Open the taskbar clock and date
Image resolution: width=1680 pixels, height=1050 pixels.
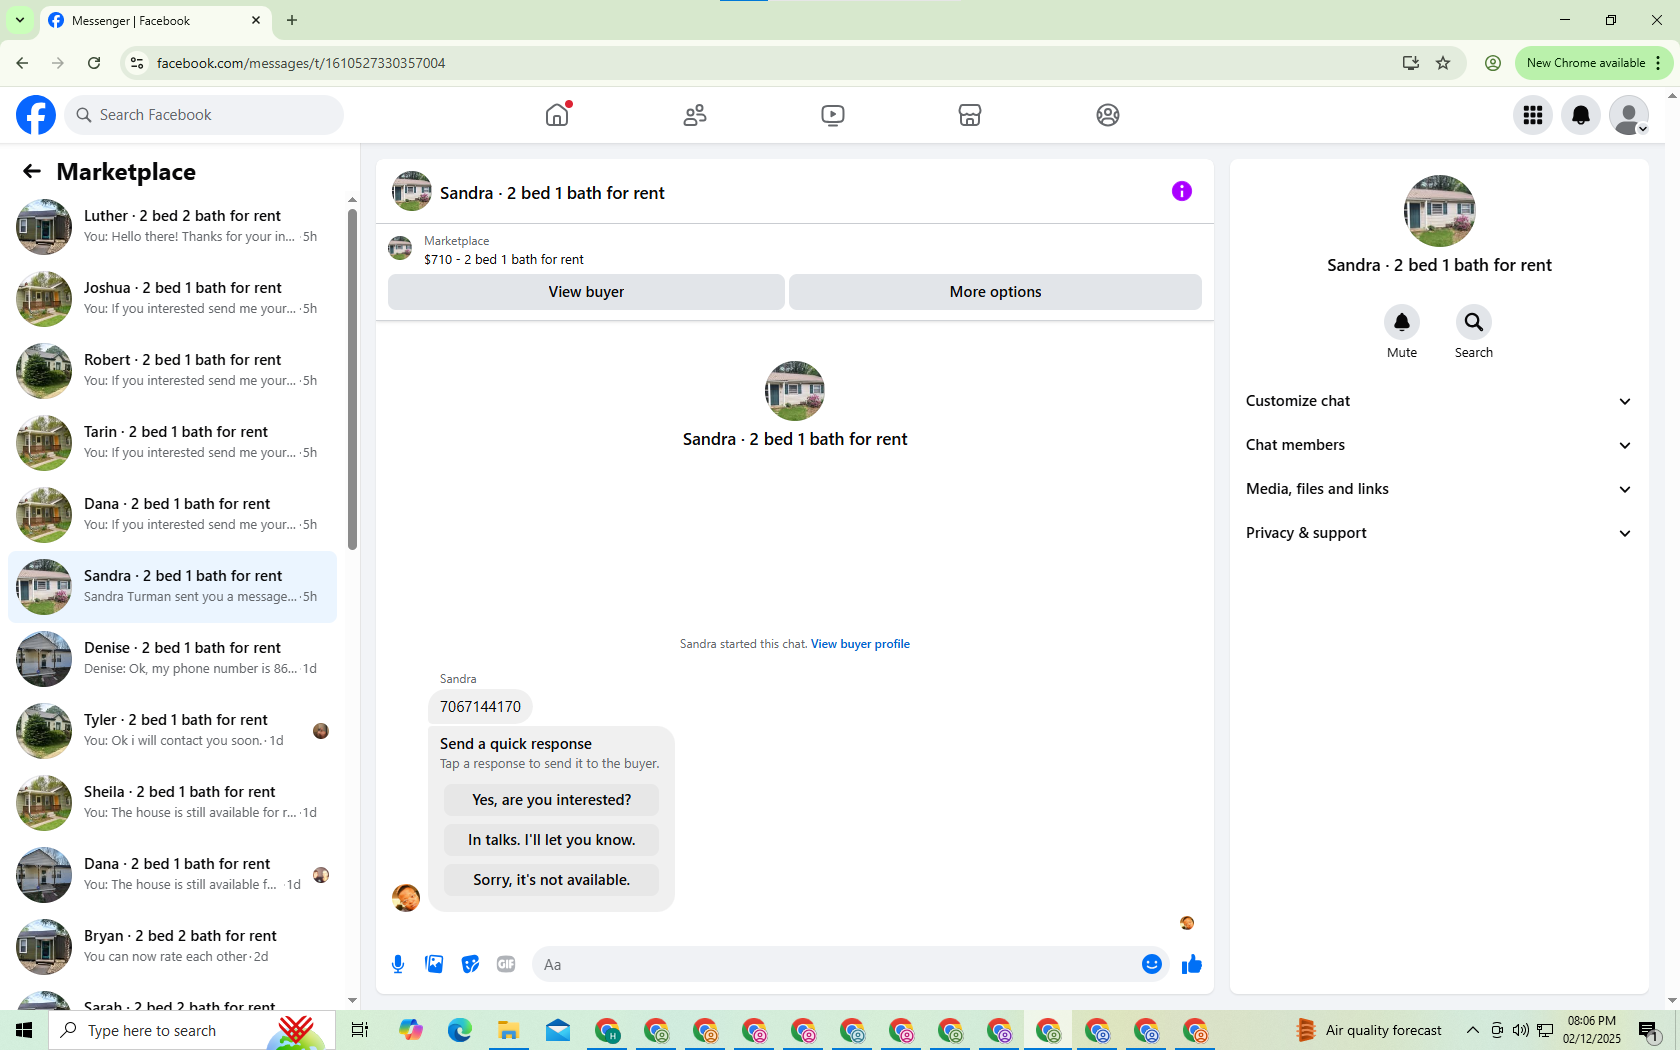pyautogui.click(x=1592, y=1030)
